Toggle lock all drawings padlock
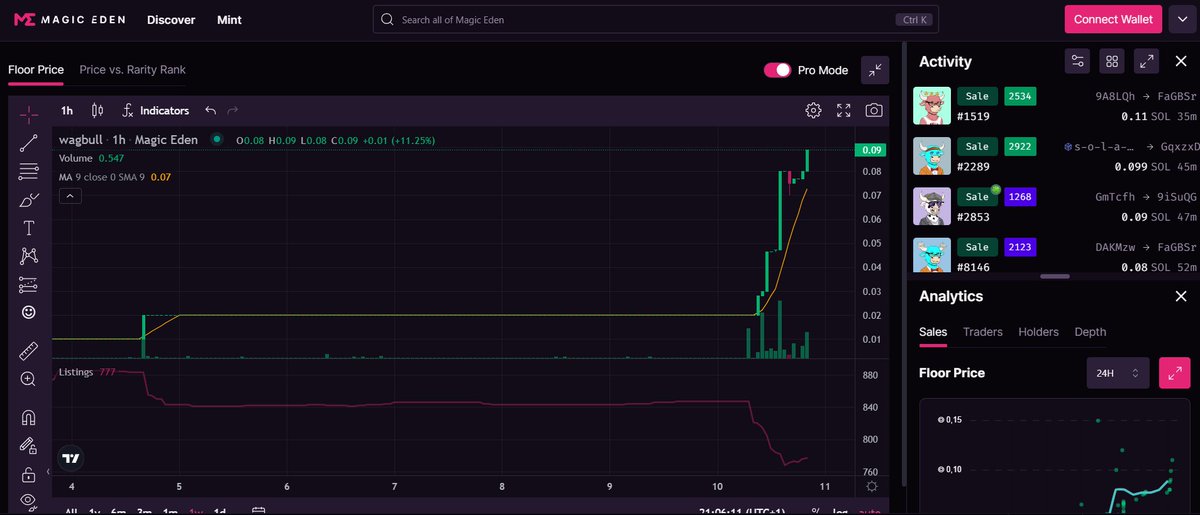 [x=29, y=474]
